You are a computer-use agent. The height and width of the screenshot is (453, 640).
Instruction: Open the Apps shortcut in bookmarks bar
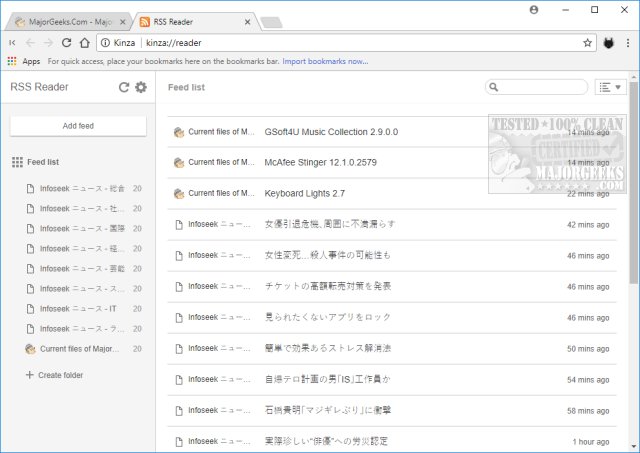click(x=24, y=61)
